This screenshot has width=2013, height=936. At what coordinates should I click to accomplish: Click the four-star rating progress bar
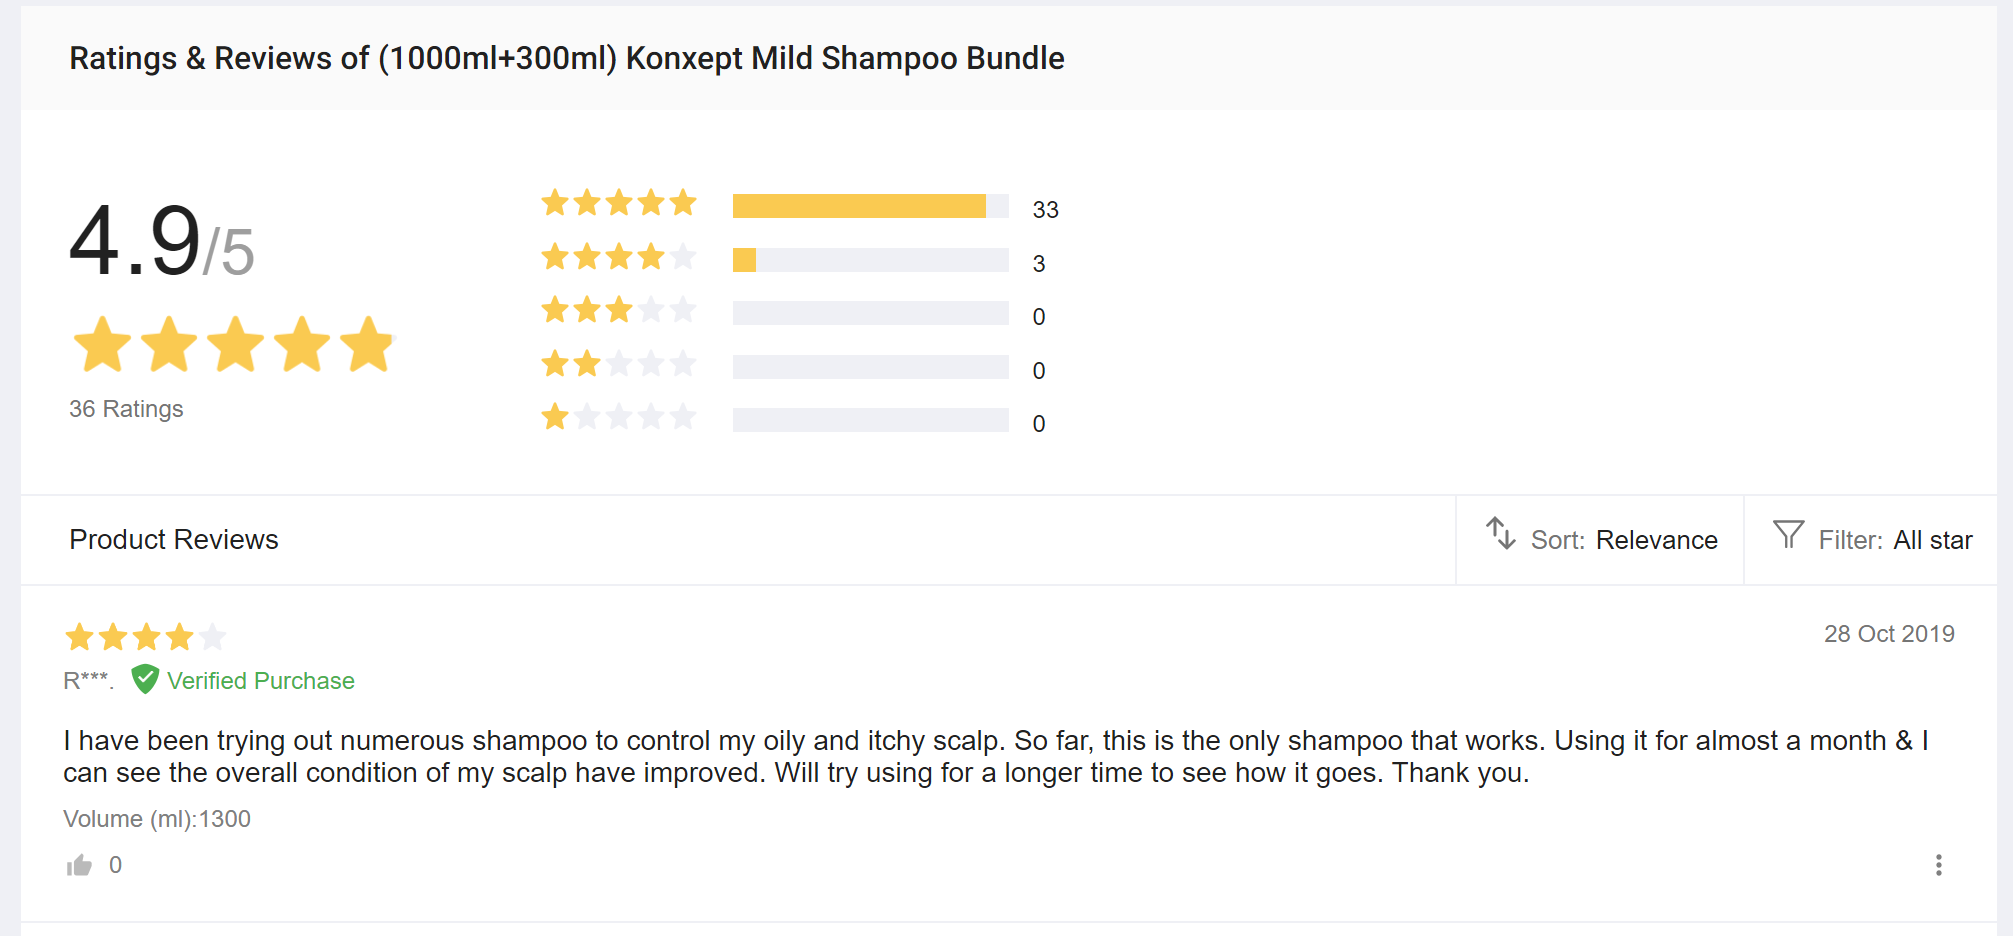pos(870,260)
